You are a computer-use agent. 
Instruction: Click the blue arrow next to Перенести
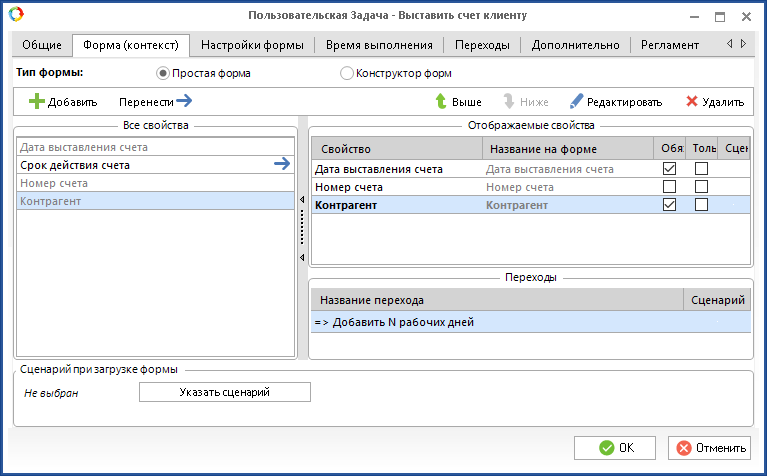(x=183, y=101)
